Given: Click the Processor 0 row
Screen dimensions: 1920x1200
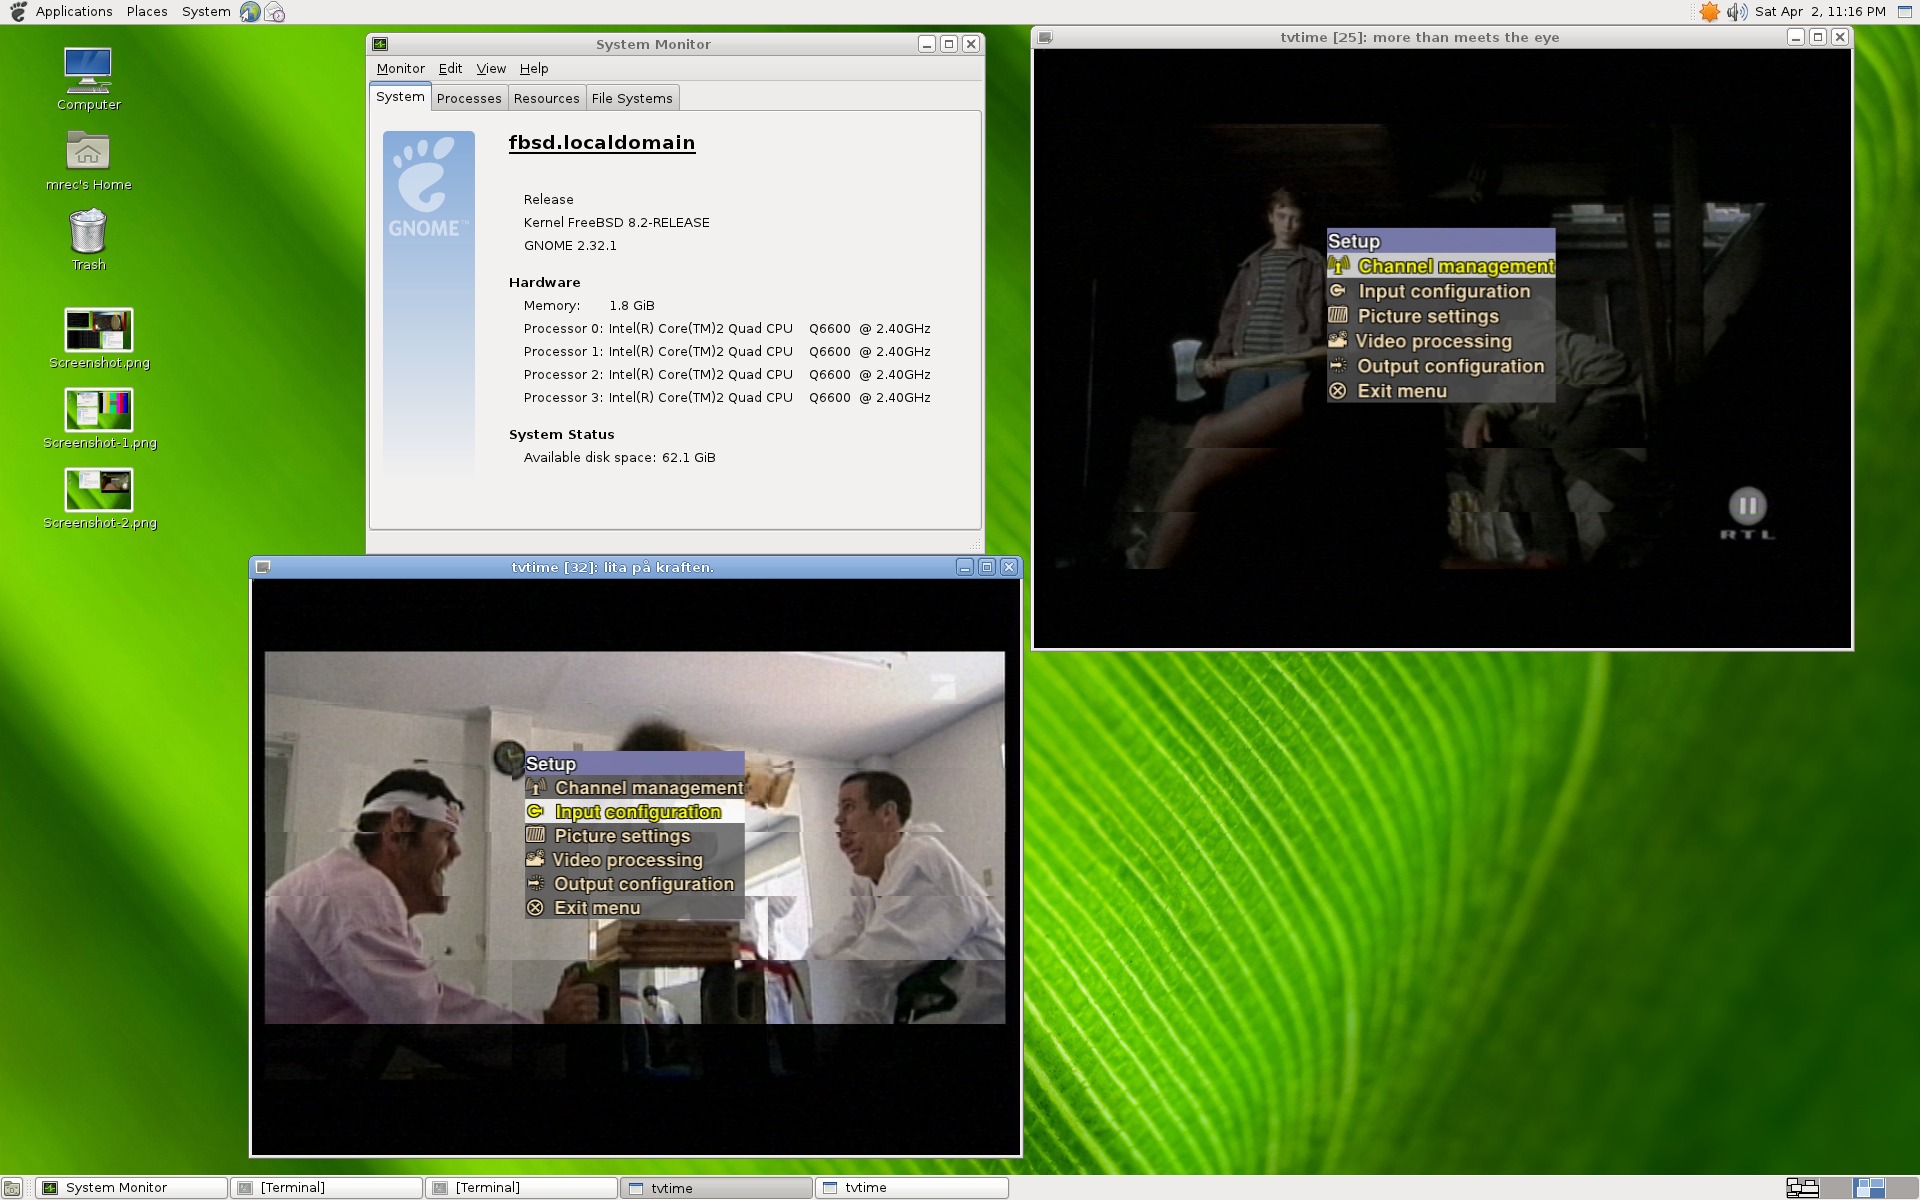Looking at the screenshot, I should tap(727, 328).
